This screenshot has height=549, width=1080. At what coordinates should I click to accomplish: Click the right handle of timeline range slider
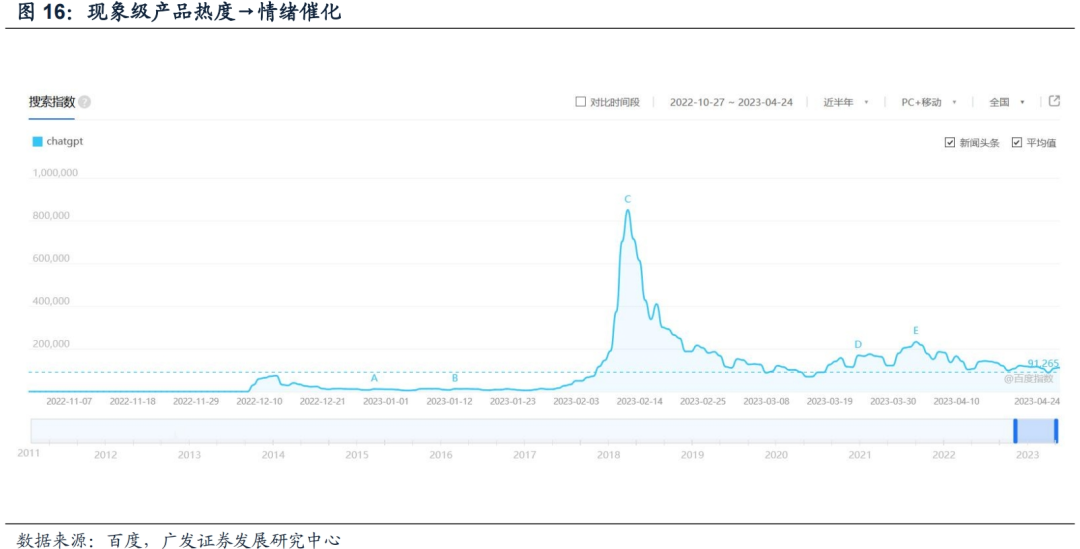pos(1056,431)
